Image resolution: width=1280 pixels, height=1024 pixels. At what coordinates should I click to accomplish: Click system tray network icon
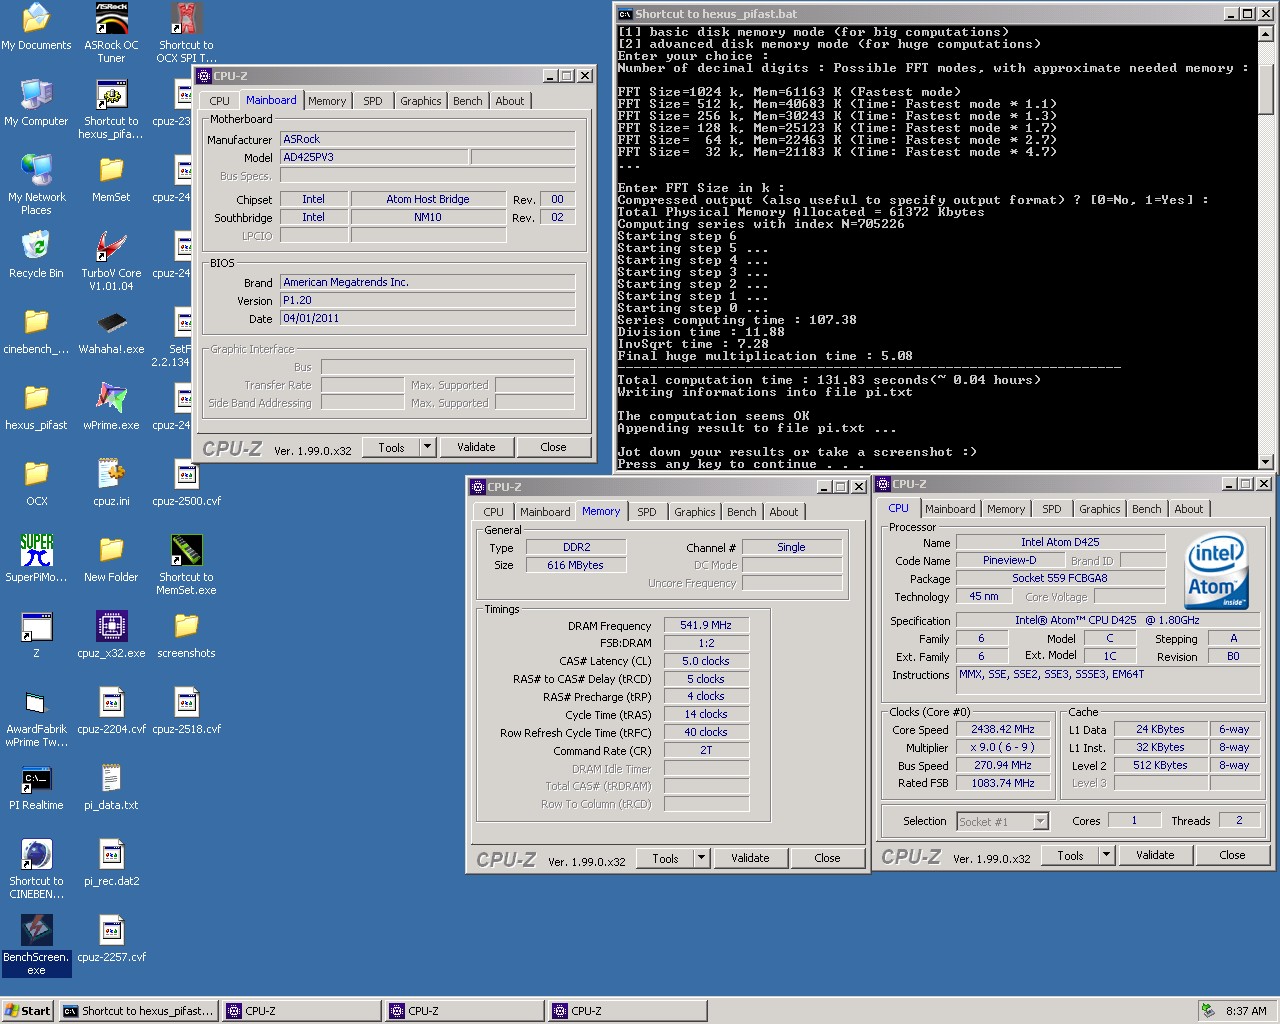point(1208,1011)
